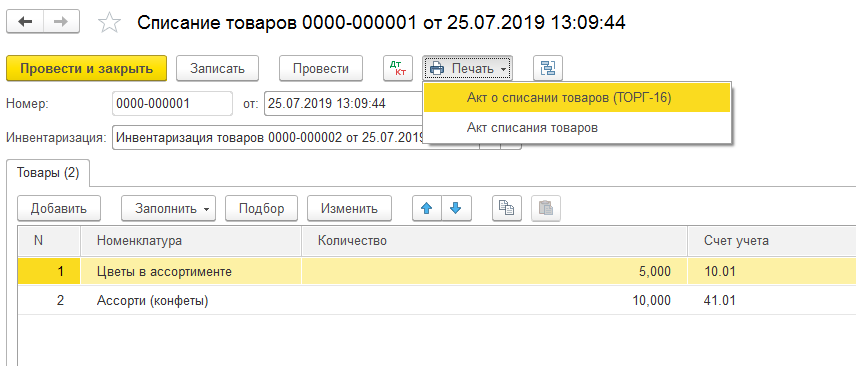Add document to favorites with the star
The width and height of the screenshot is (856, 366).
(108, 22)
